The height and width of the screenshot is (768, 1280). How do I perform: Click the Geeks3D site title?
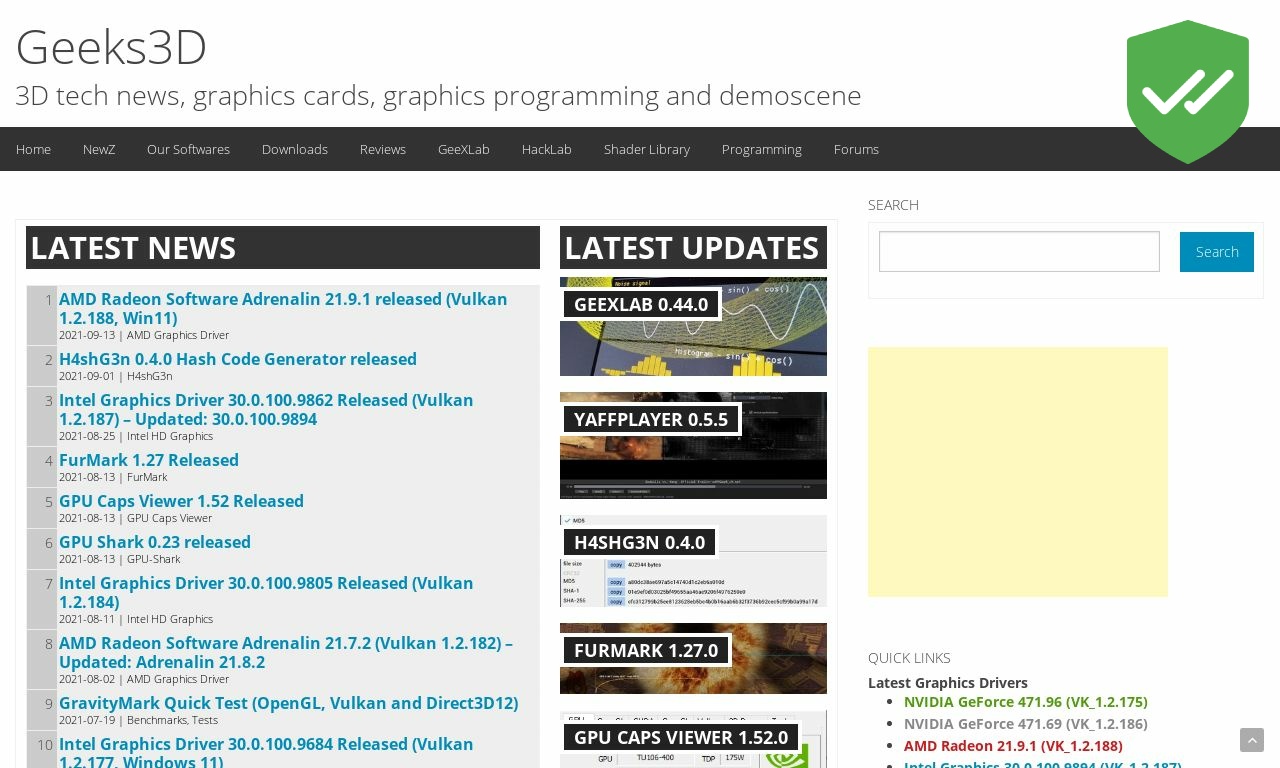[x=111, y=47]
